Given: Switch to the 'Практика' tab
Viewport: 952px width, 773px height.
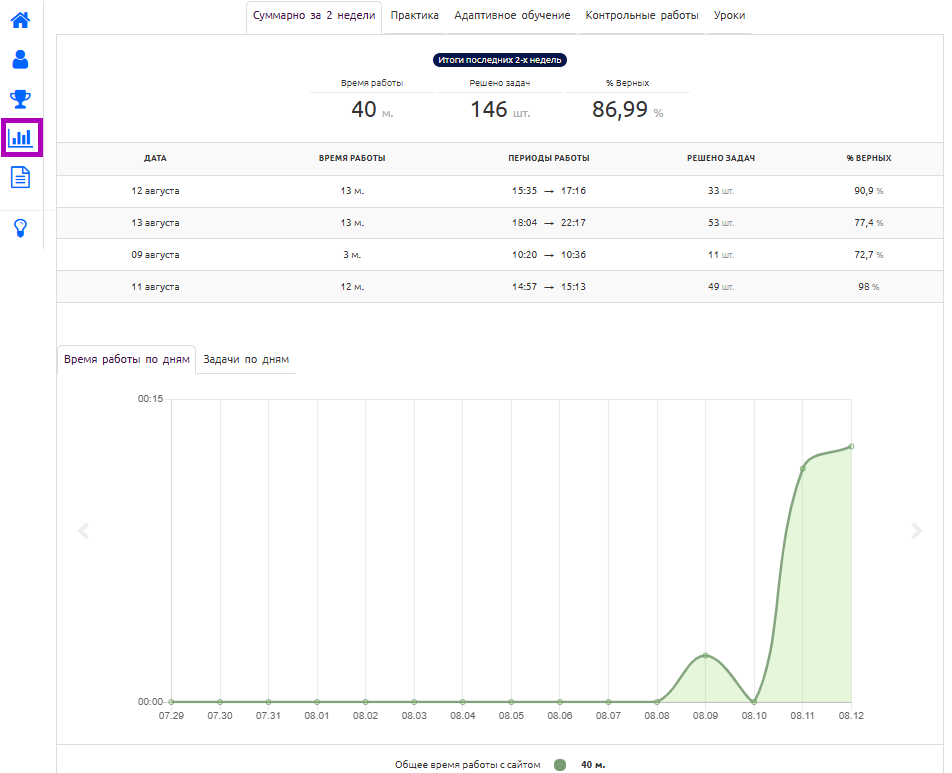Looking at the screenshot, I should coord(415,16).
